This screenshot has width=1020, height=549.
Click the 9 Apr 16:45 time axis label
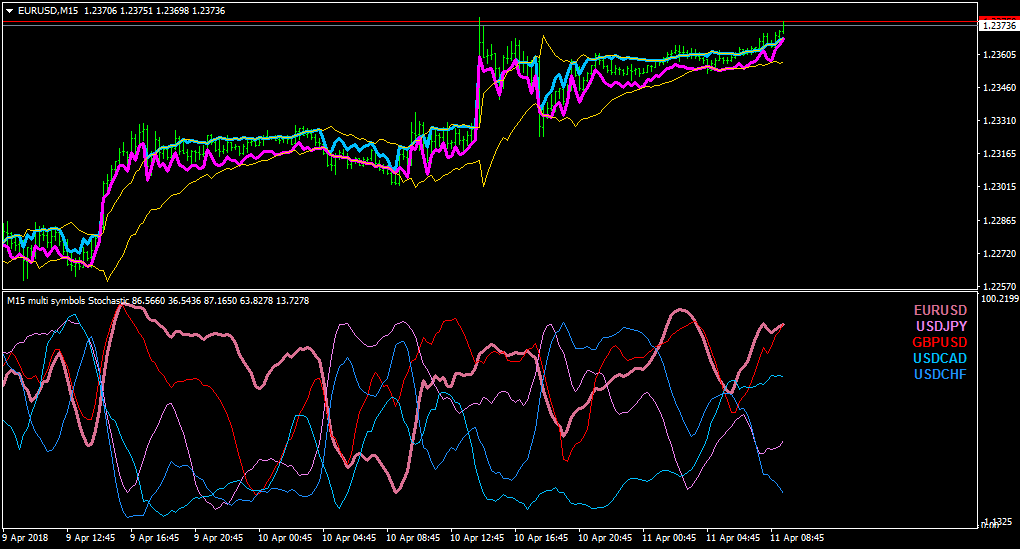[154, 538]
